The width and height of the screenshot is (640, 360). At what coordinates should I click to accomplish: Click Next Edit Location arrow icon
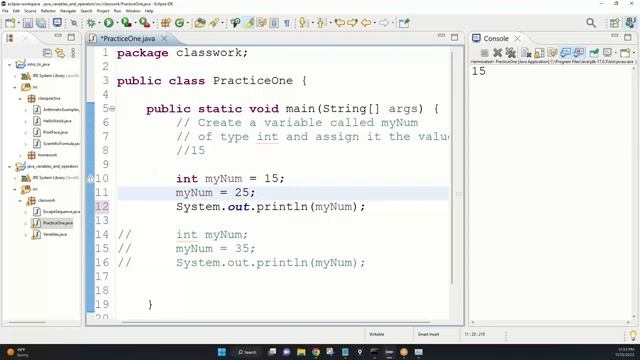[352, 23]
